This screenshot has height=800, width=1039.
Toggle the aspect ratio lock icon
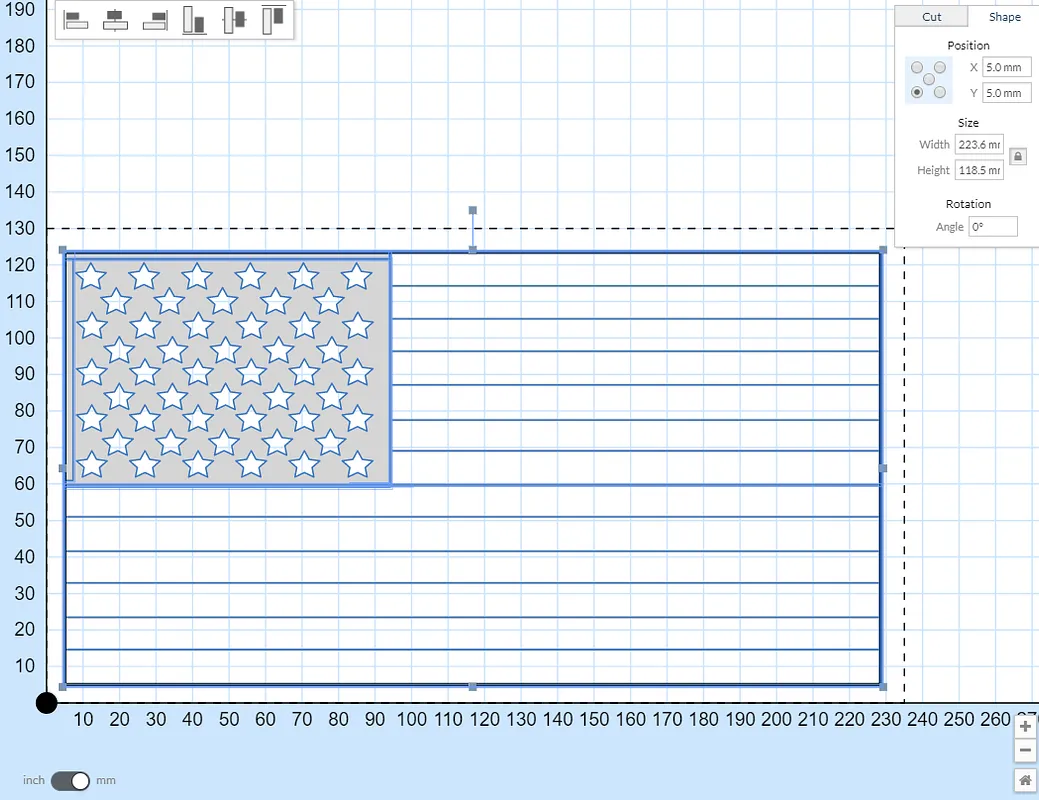tap(1018, 156)
